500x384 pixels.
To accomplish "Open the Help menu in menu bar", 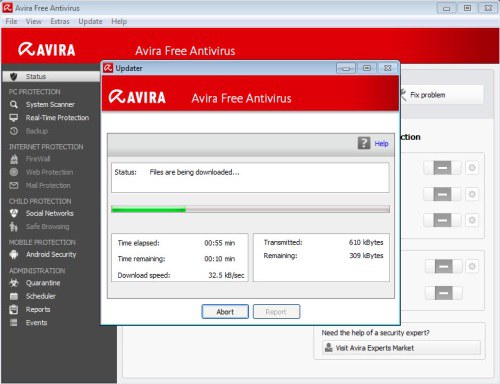I will point(119,21).
